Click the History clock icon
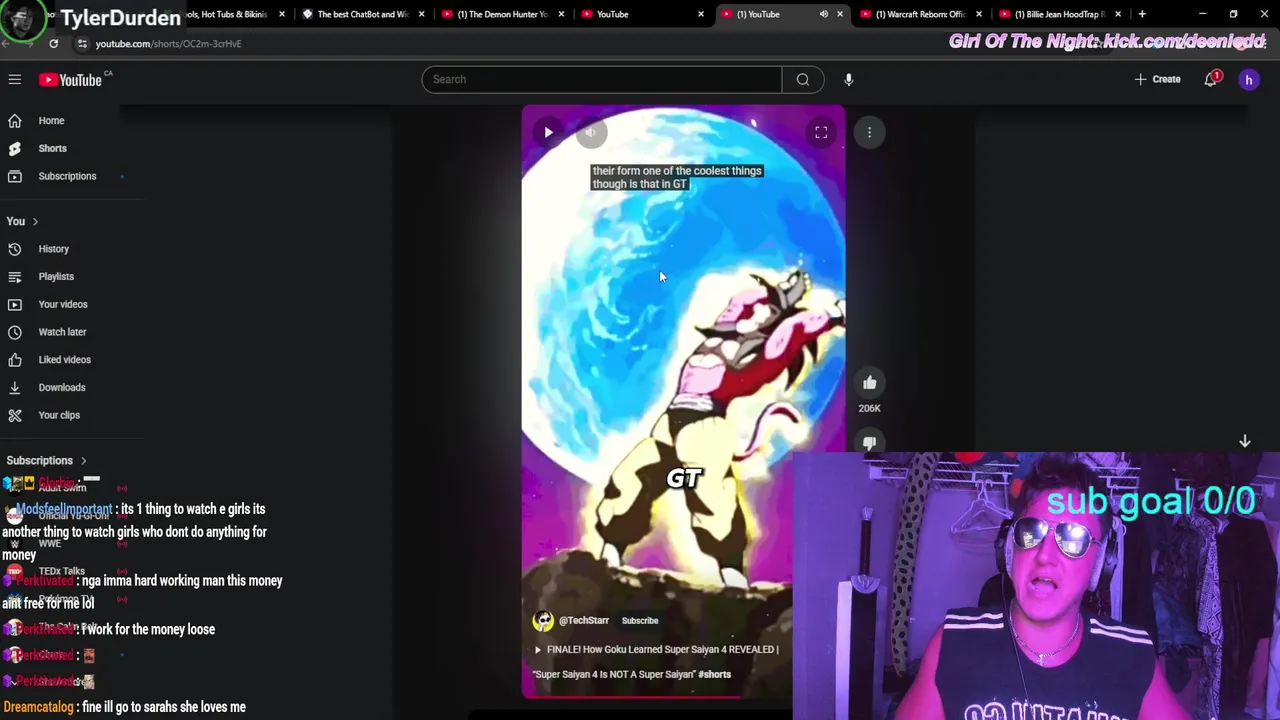1280x720 pixels. [x=15, y=249]
